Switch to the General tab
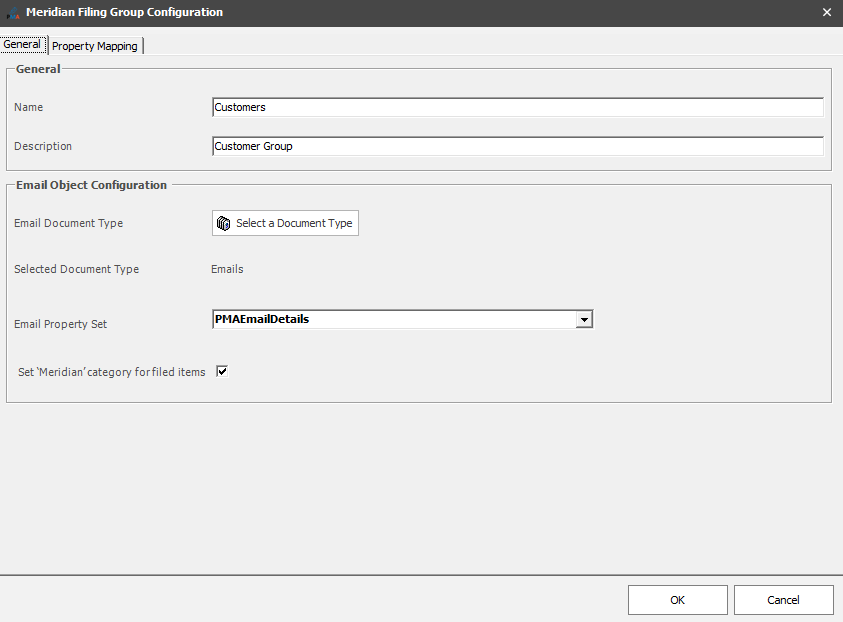843x622 pixels. tap(22, 45)
